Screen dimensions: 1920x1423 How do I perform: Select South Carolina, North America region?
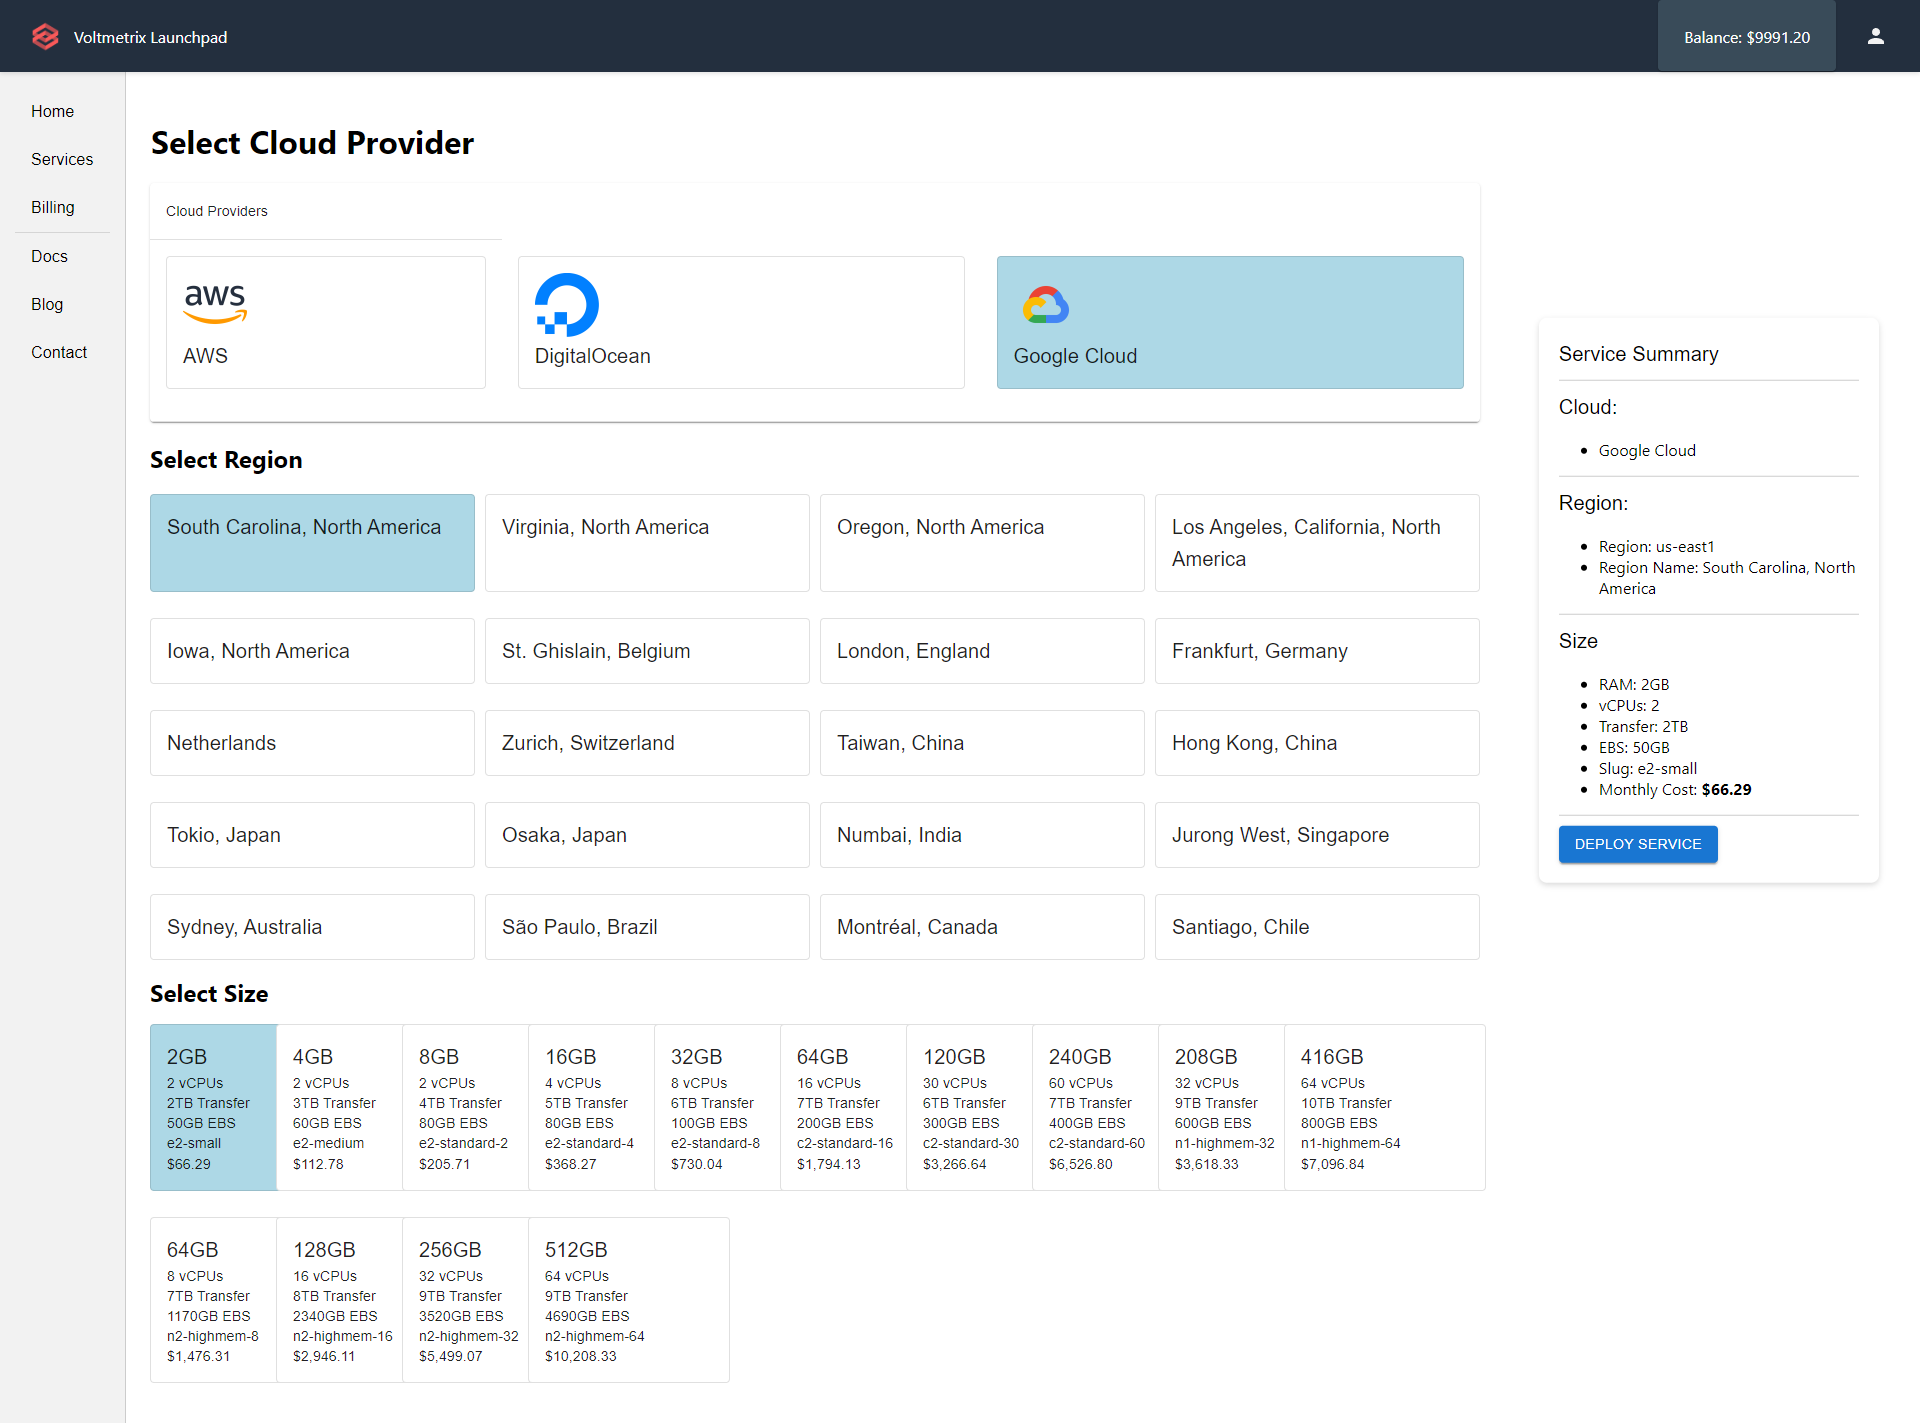312,543
